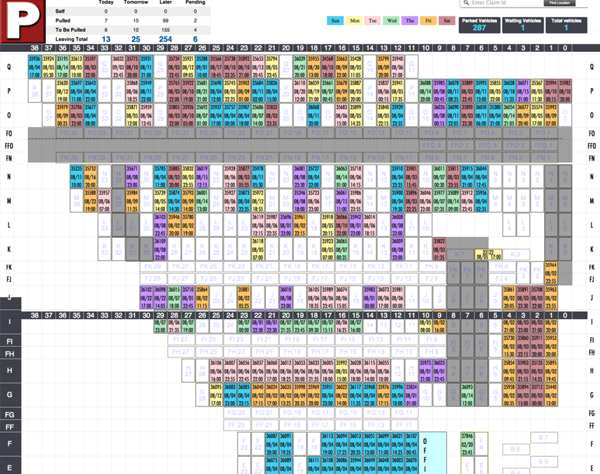Choose the Fri orange legend swatch
600x474 pixels.
[428, 19]
